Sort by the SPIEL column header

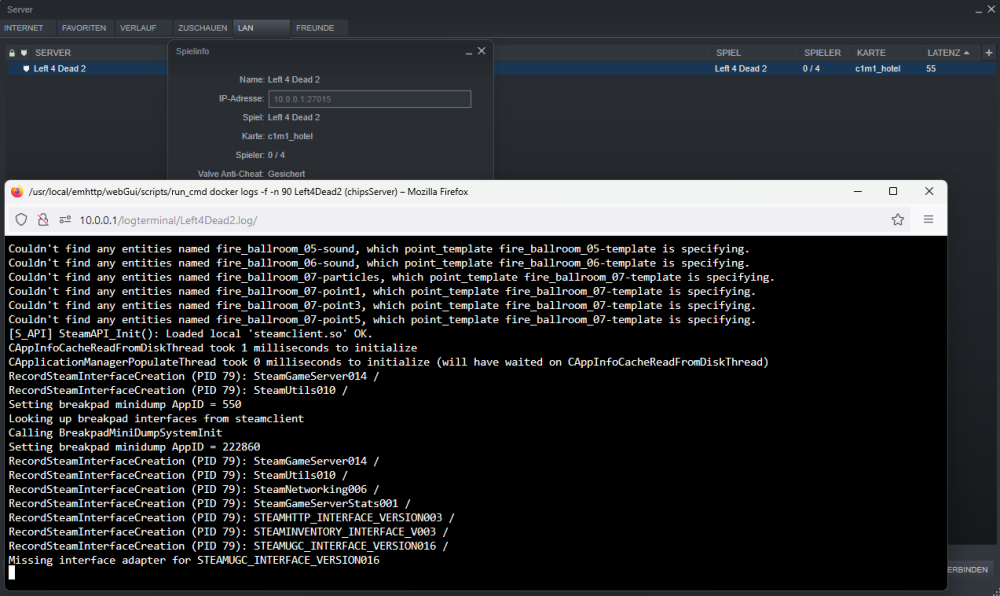[x=728, y=53]
